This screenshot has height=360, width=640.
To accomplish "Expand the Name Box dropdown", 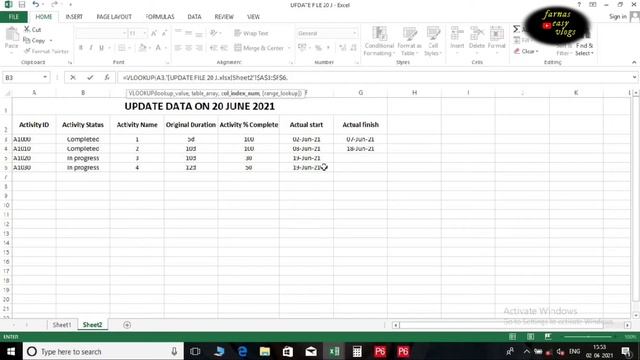I will pyautogui.click(x=45, y=77).
